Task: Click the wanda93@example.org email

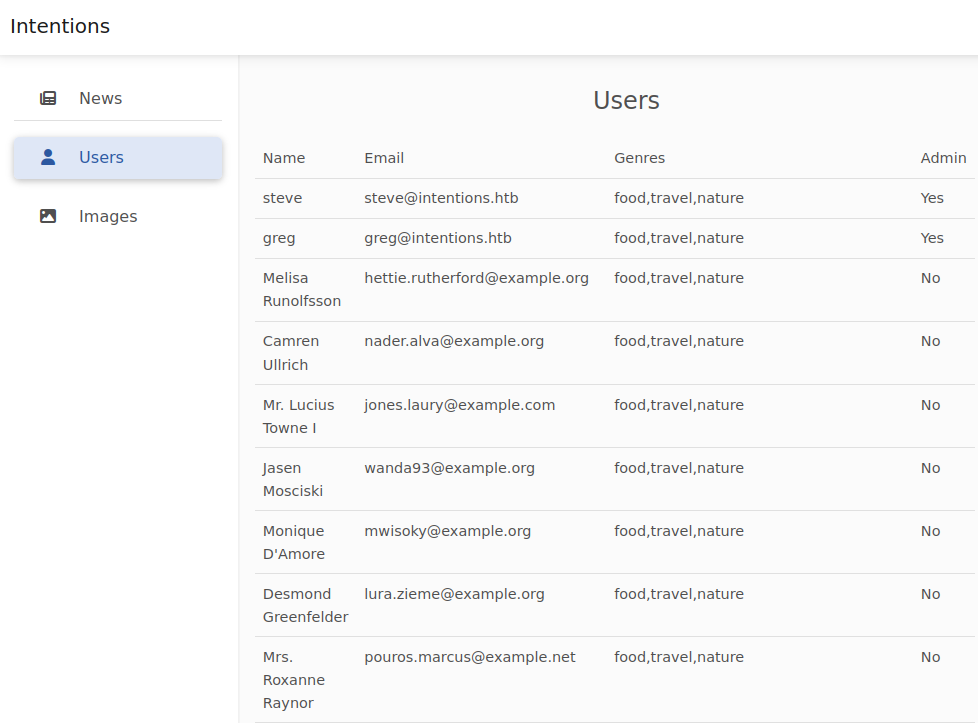Action: click(449, 468)
